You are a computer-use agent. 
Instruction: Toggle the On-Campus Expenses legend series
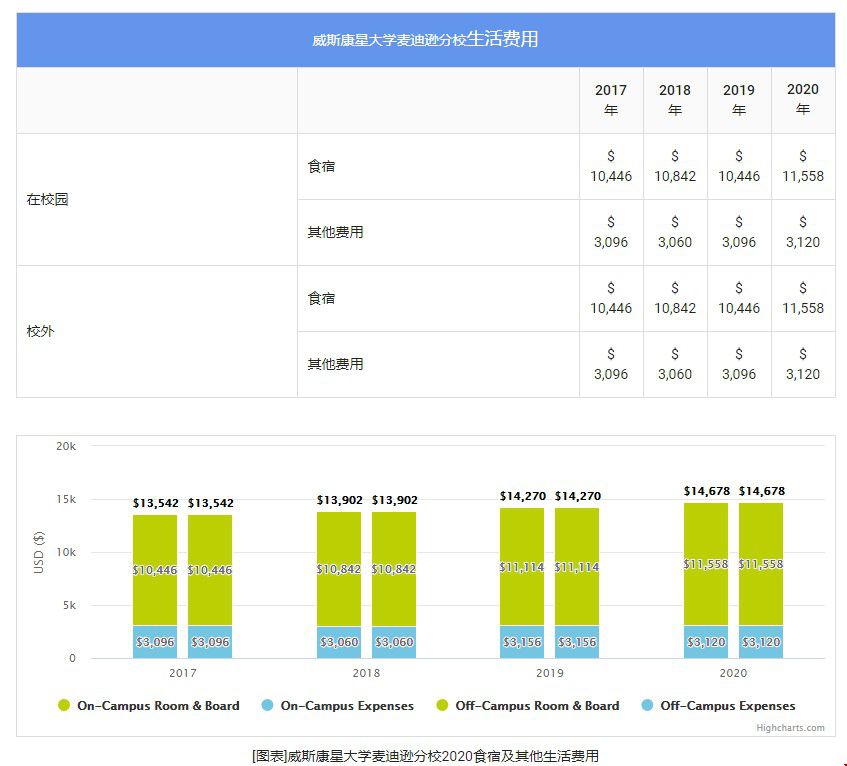click(346, 706)
